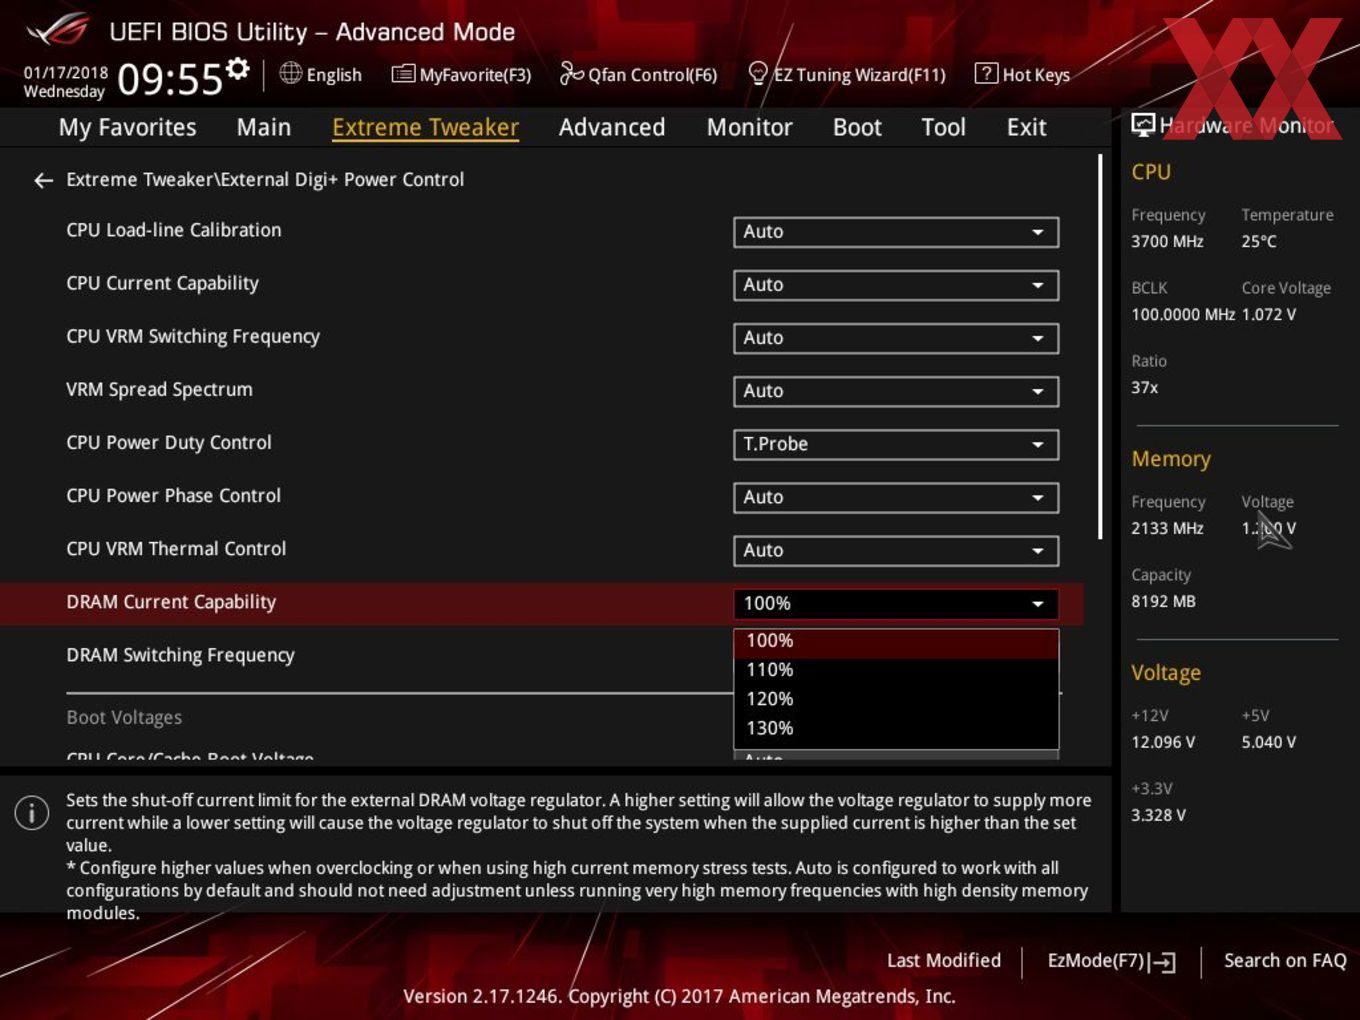Click the EZ Tuning Wizard bulb icon
1360x1020 pixels.
tap(758, 73)
